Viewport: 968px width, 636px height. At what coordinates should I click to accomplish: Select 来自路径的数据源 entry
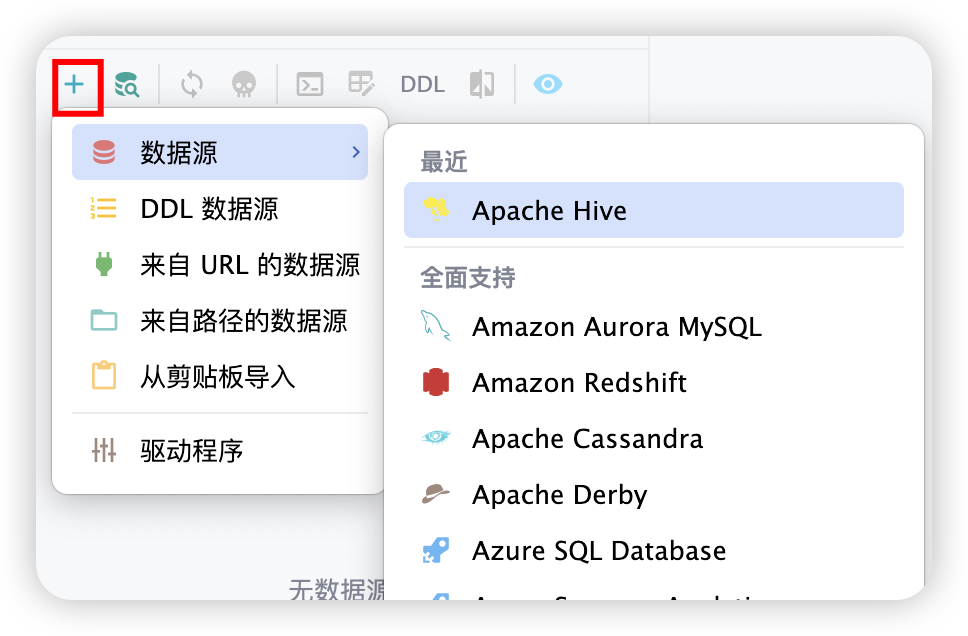click(220, 320)
